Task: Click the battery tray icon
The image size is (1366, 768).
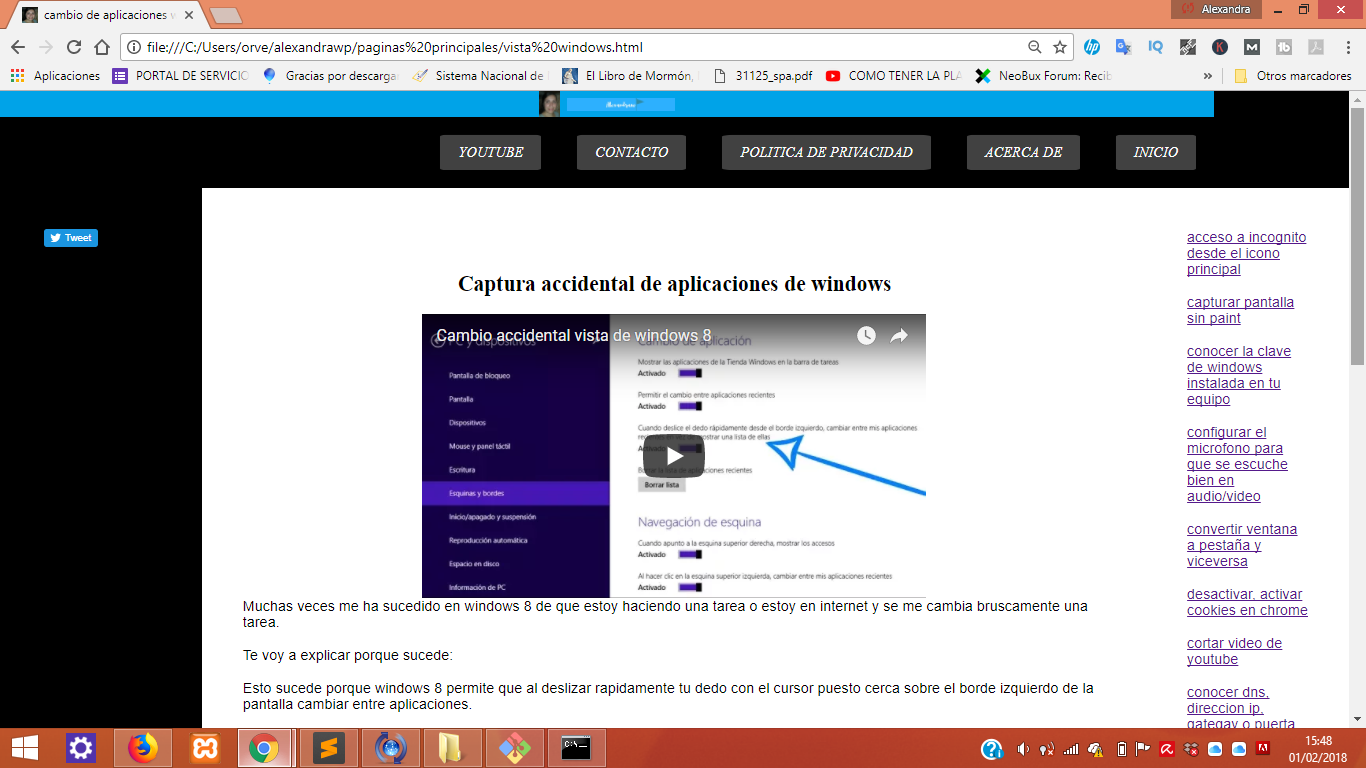Action: coord(1121,749)
